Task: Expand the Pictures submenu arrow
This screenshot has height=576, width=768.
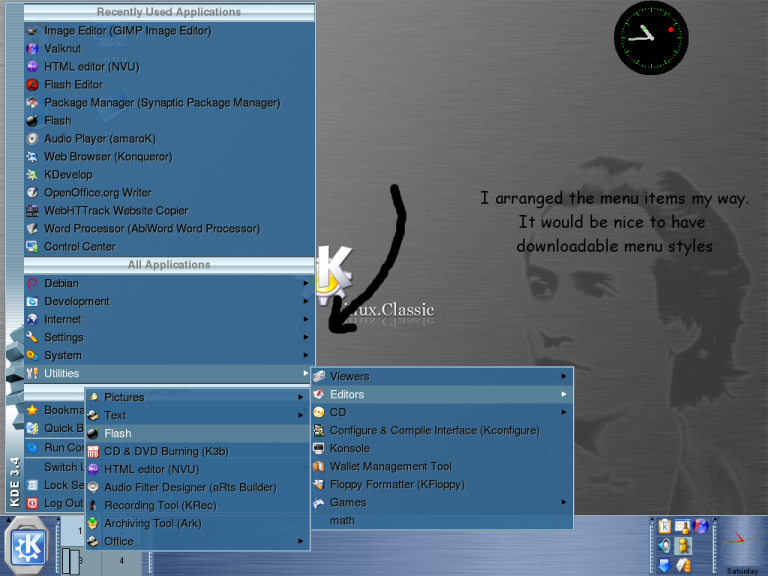Action: tap(300, 397)
